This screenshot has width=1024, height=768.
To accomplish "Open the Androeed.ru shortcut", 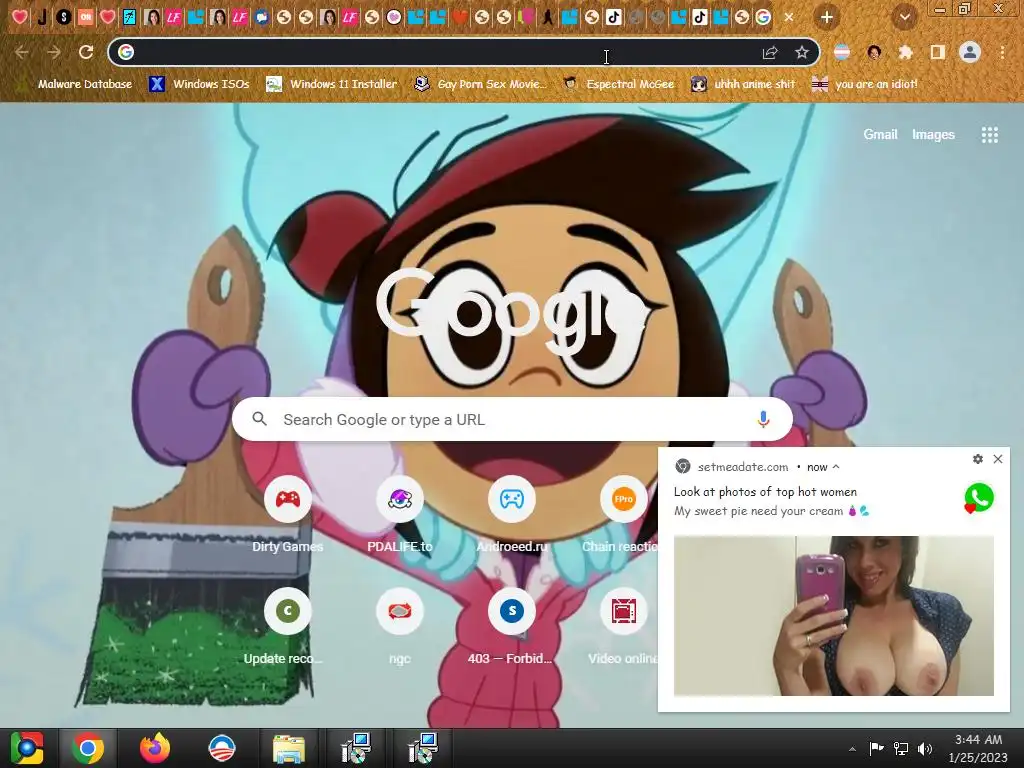I will click(x=512, y=516).
